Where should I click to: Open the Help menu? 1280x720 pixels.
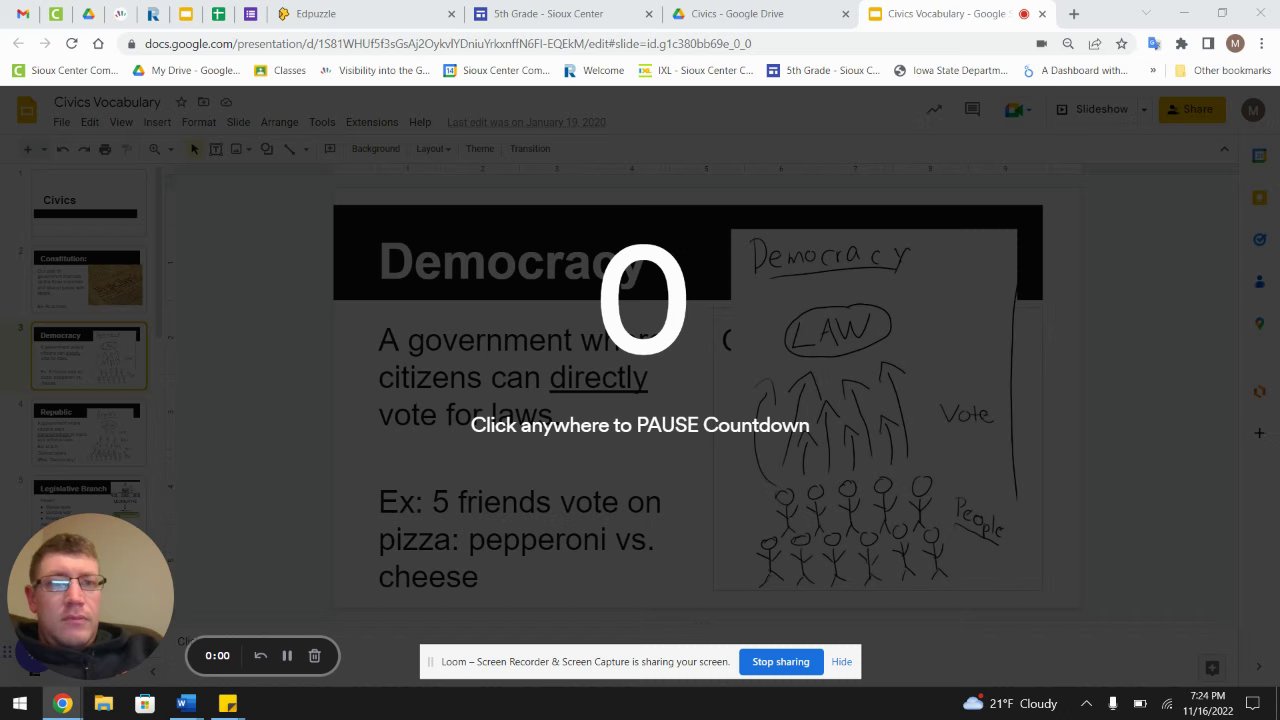point(420,122)
